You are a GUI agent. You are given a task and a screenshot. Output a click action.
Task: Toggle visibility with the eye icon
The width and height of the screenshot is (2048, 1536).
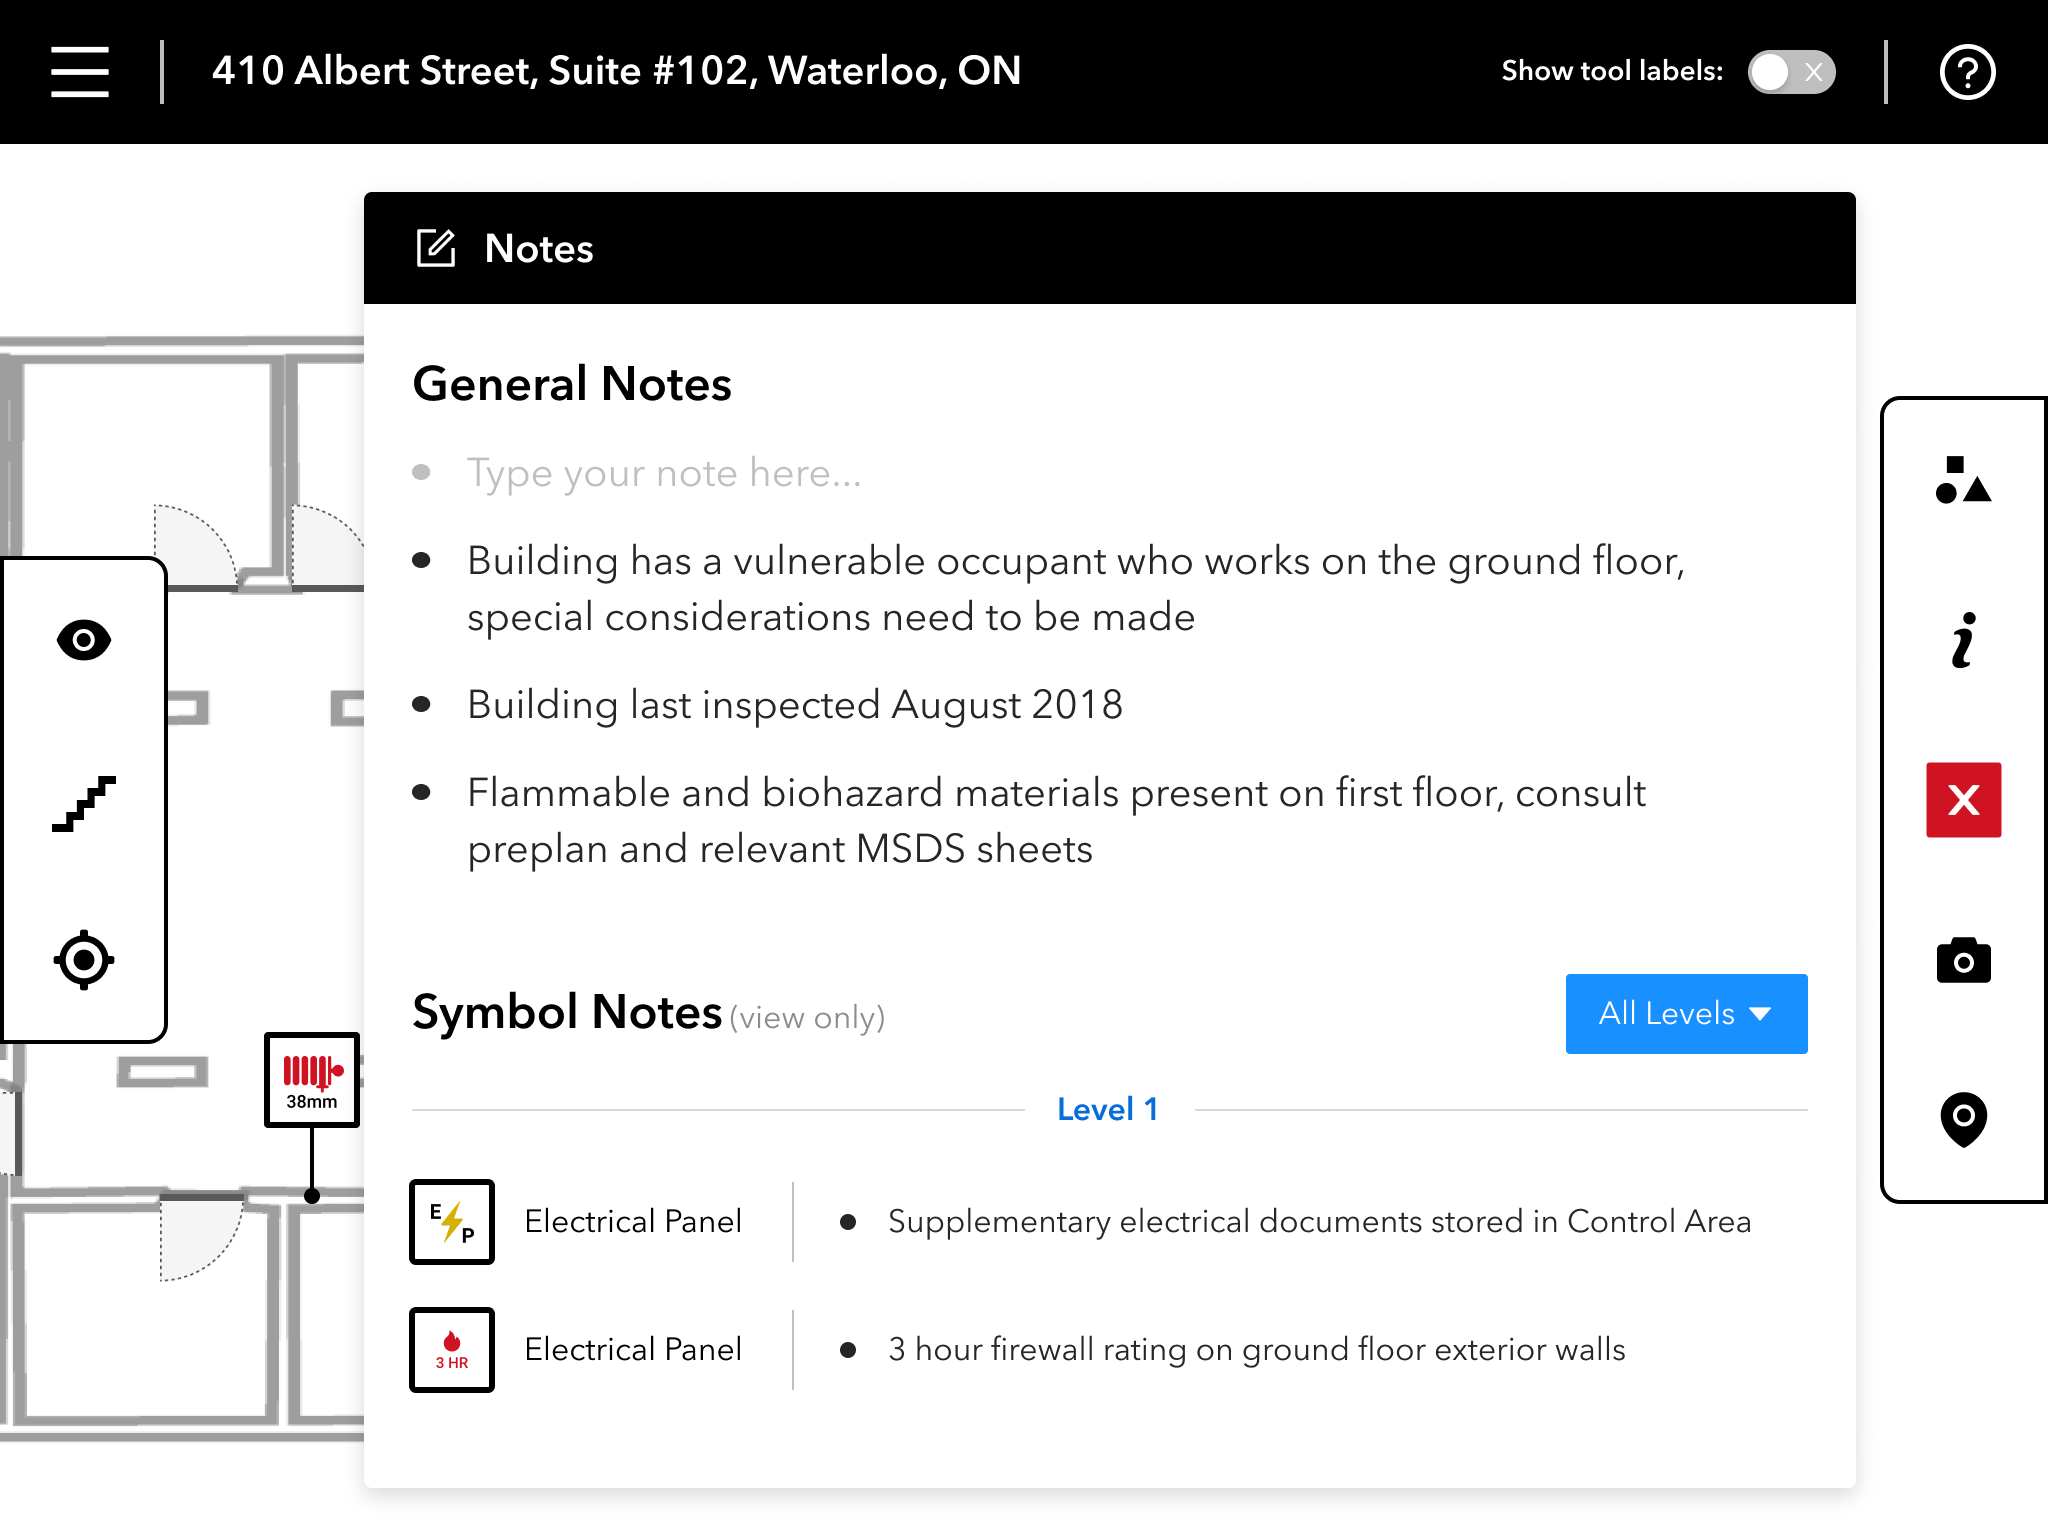pyautogui.click(x=84, y=640)
